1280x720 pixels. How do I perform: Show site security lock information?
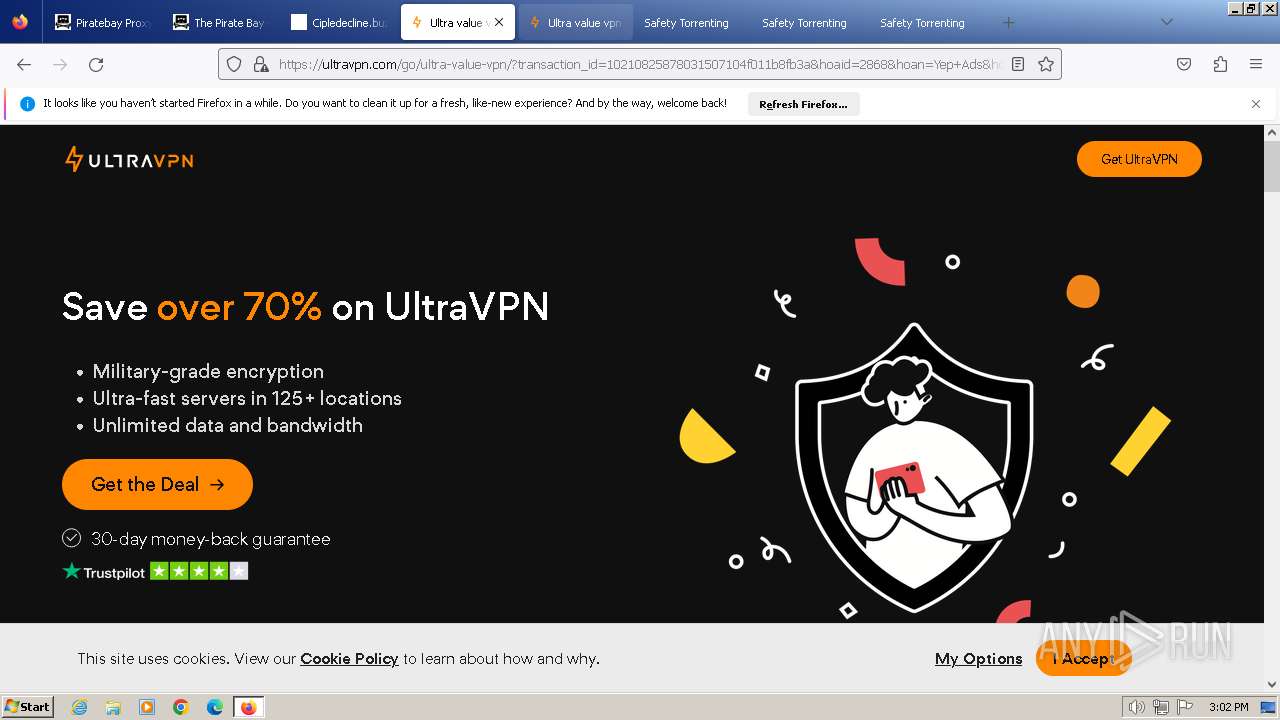tap(261, 64)
